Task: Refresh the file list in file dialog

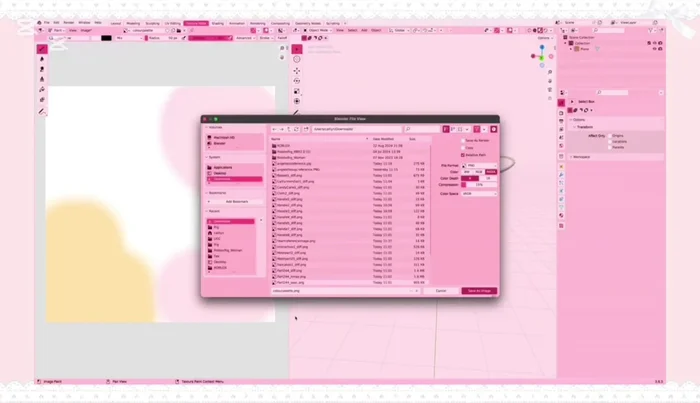Action: (x=296, y=129)
